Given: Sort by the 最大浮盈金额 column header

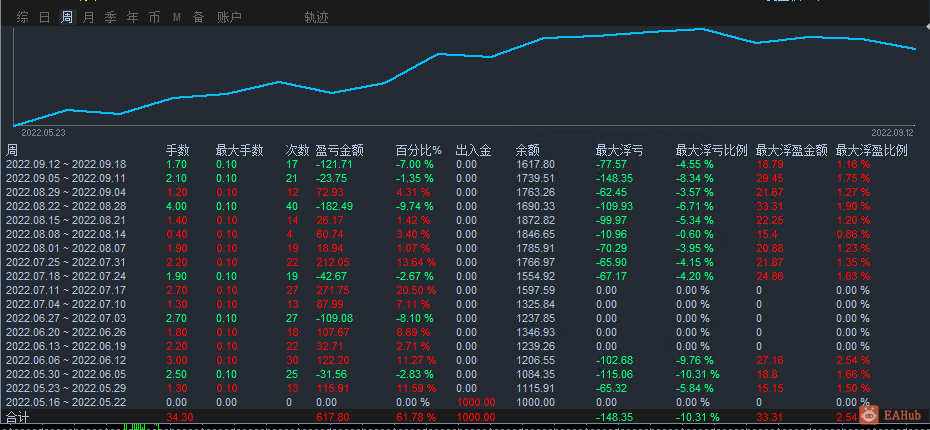Looking at the screenshot, I should pos(791,151).
